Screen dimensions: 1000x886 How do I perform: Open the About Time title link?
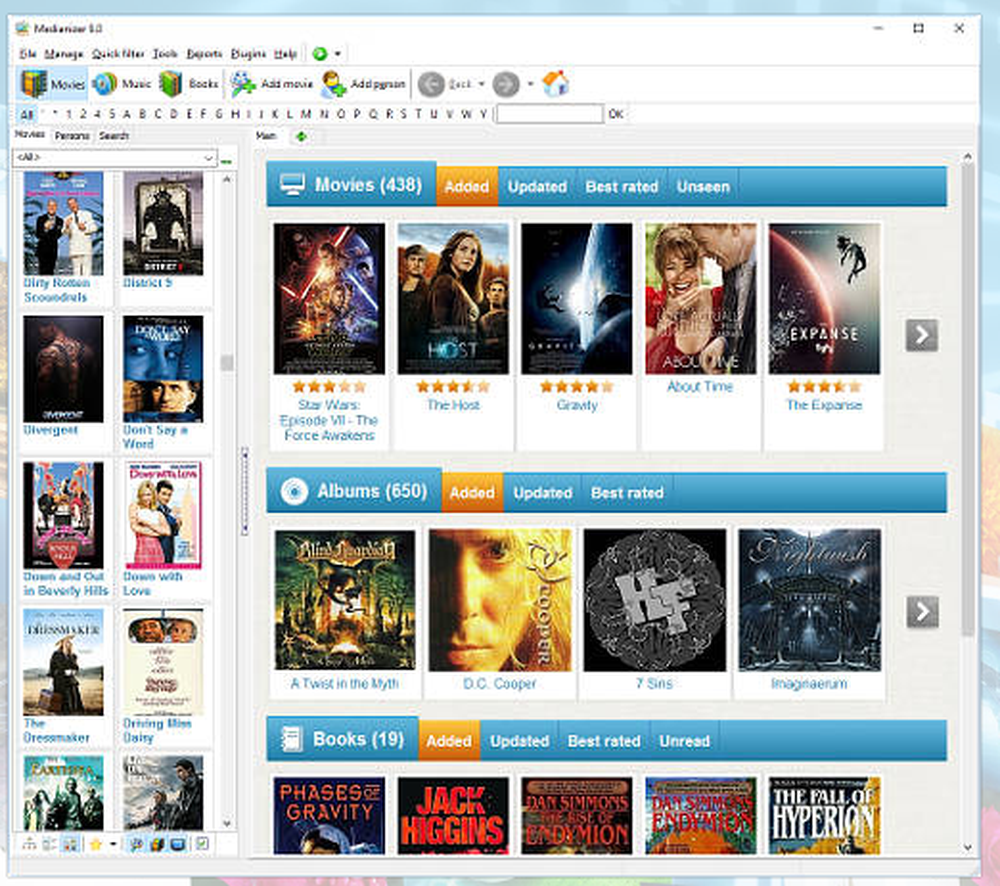click(x=700, y=387)
